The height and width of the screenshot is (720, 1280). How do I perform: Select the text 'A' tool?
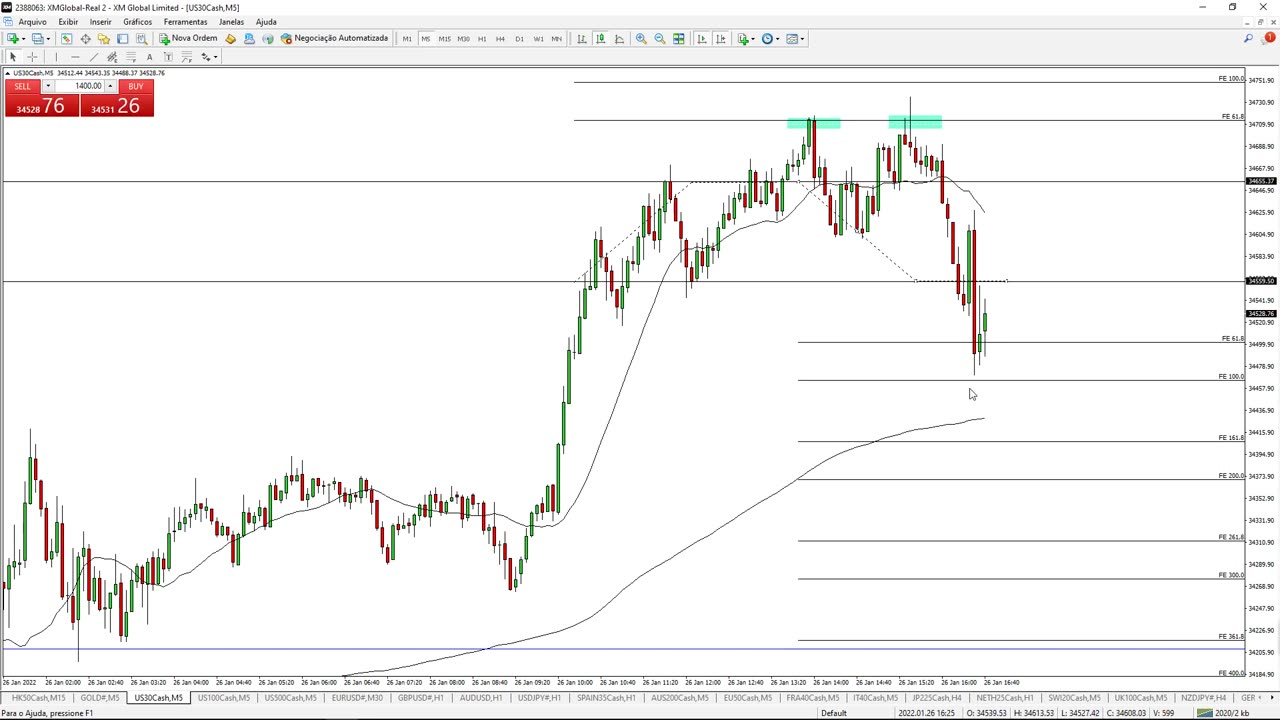[149, 57]
